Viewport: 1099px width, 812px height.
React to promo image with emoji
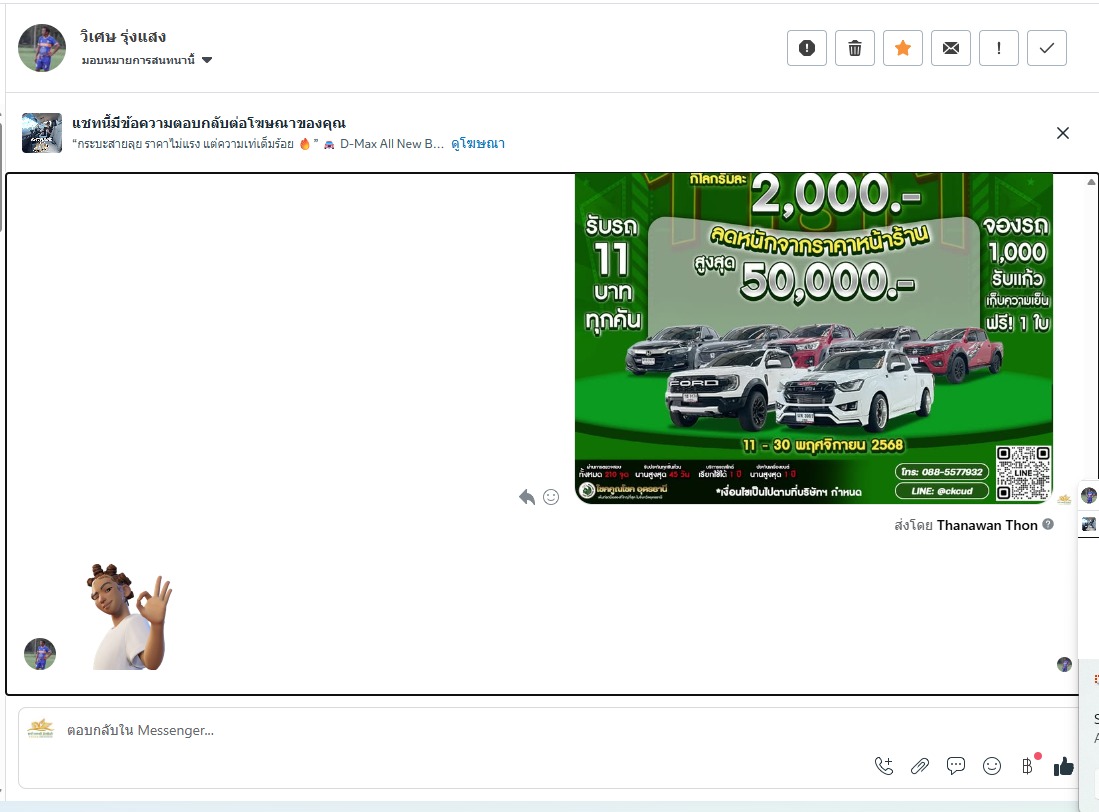click(x=552, y=497)
